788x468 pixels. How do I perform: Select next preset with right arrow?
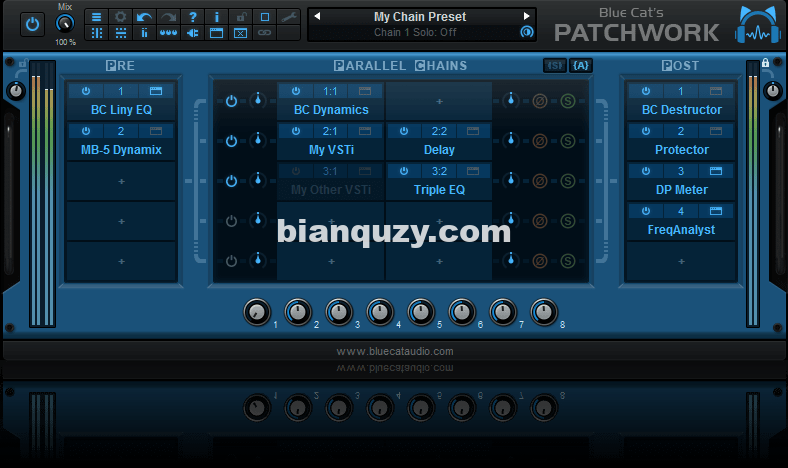(527, 16)
